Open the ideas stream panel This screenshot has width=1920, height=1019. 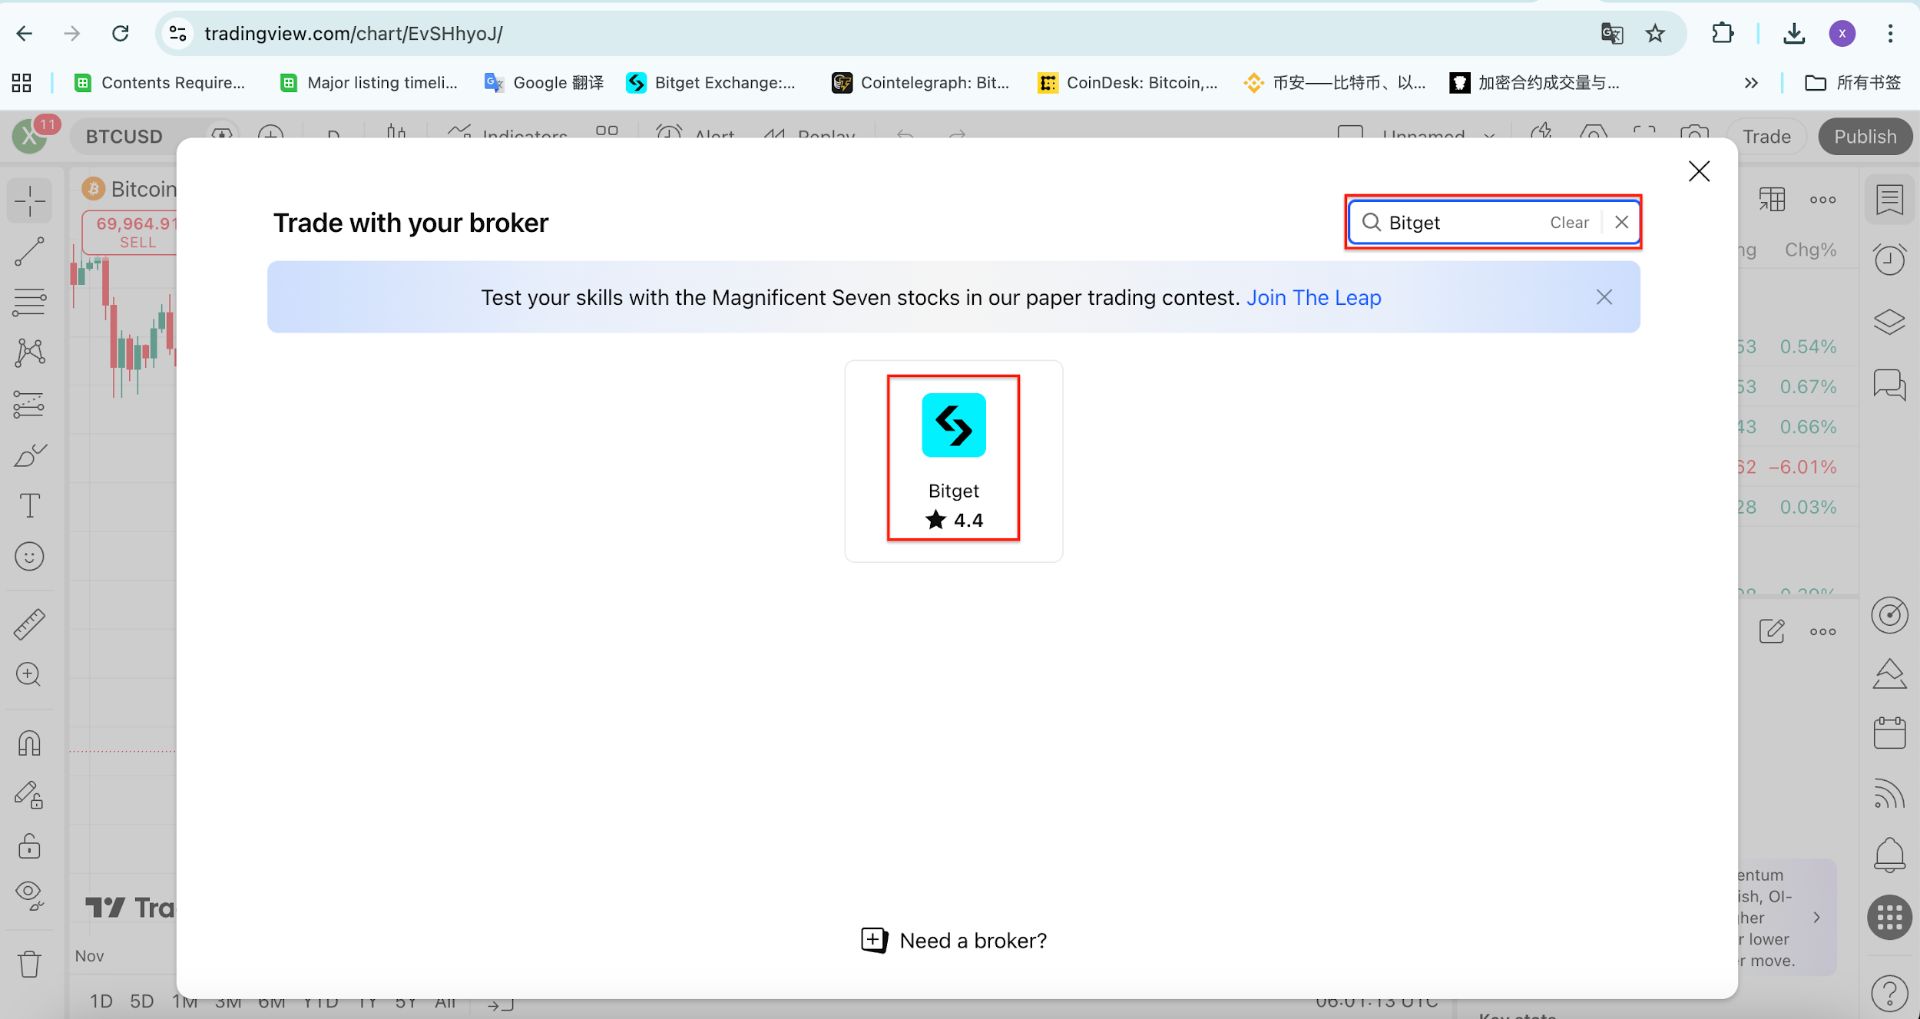pyautogui.click(x=1889, y=674)
